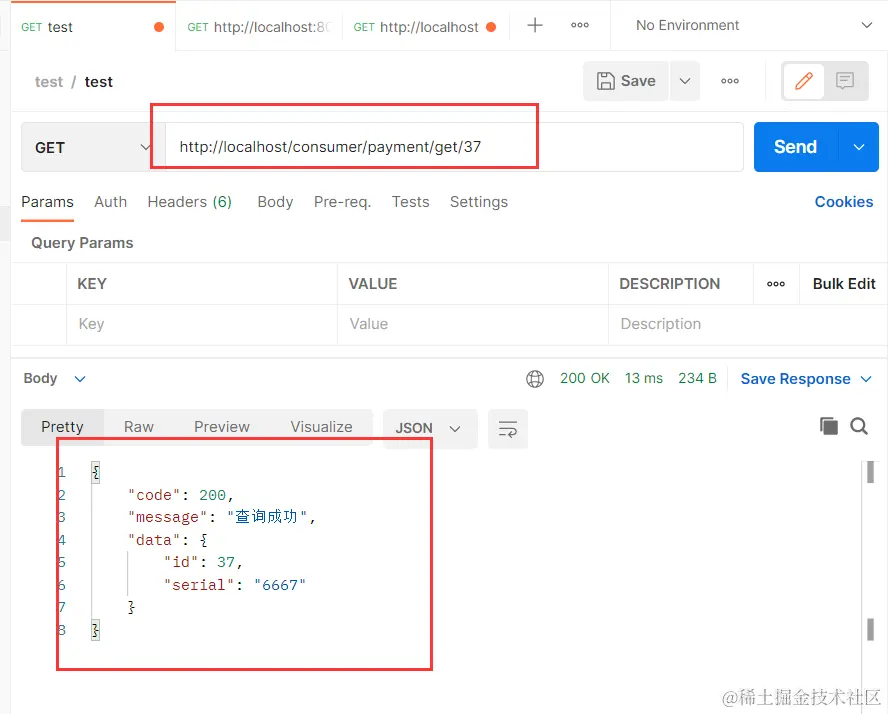Screen dimensions: 888x714
Task: Open the Pre-req. tab
Action: (342, 202)
